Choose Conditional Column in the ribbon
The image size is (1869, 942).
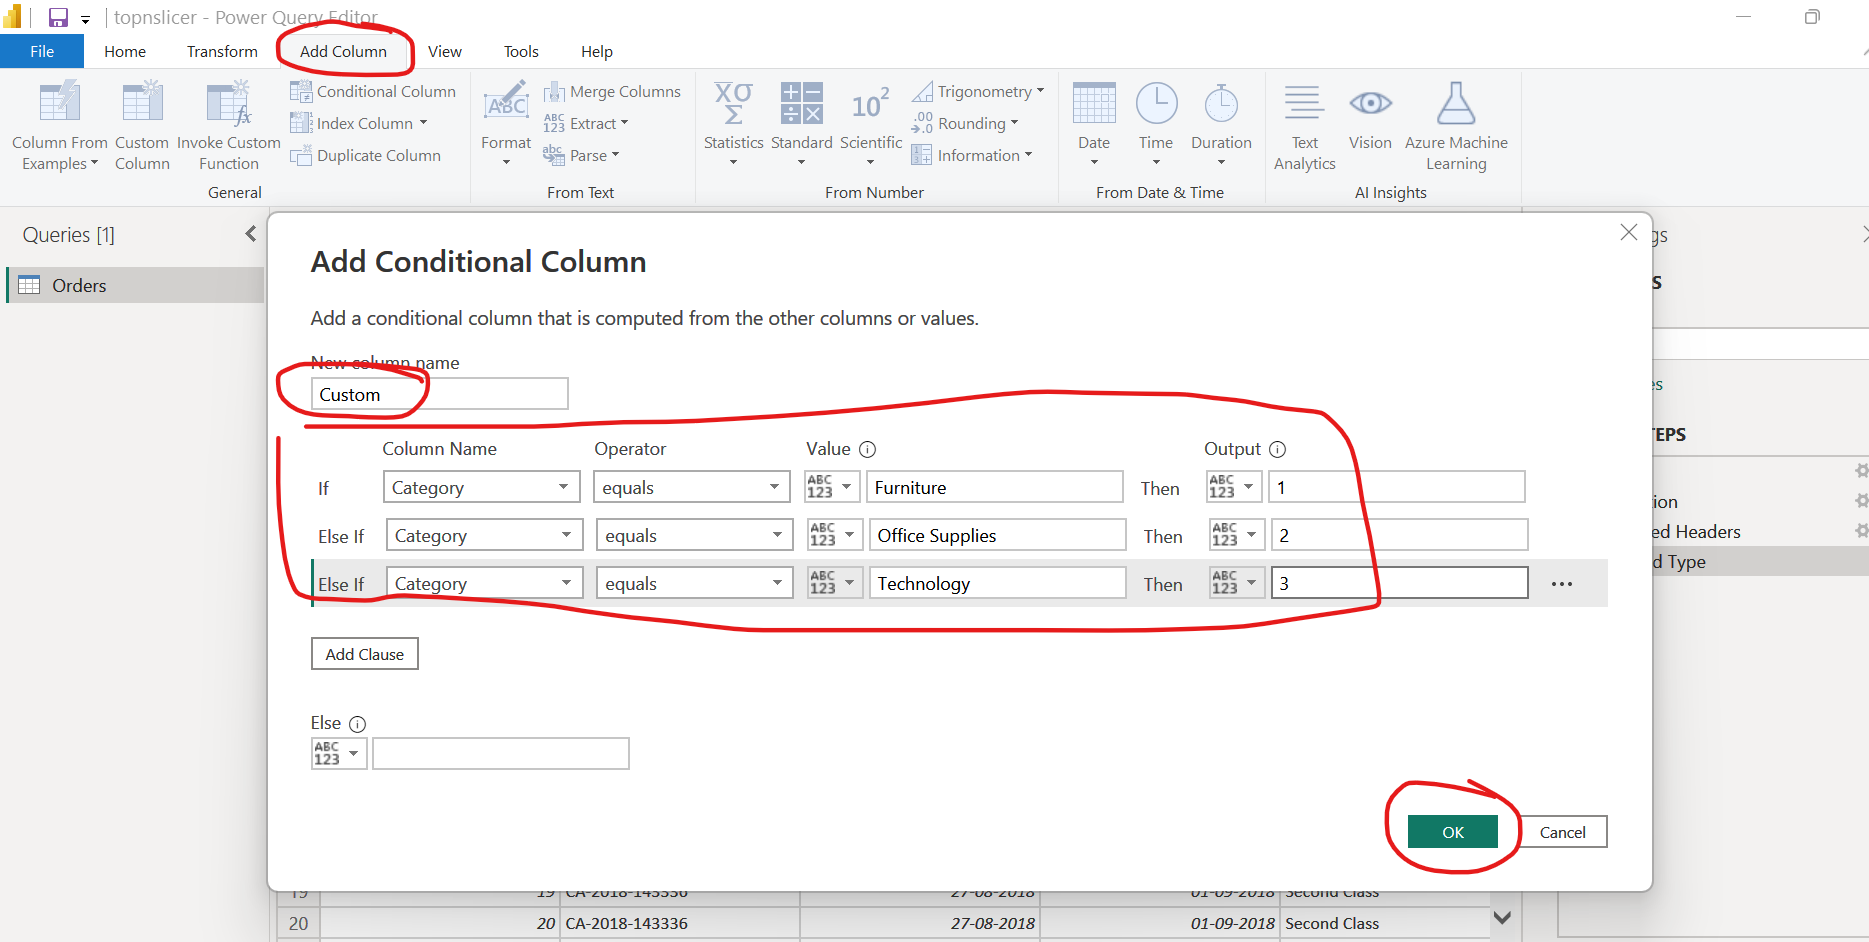click(374, 91)
